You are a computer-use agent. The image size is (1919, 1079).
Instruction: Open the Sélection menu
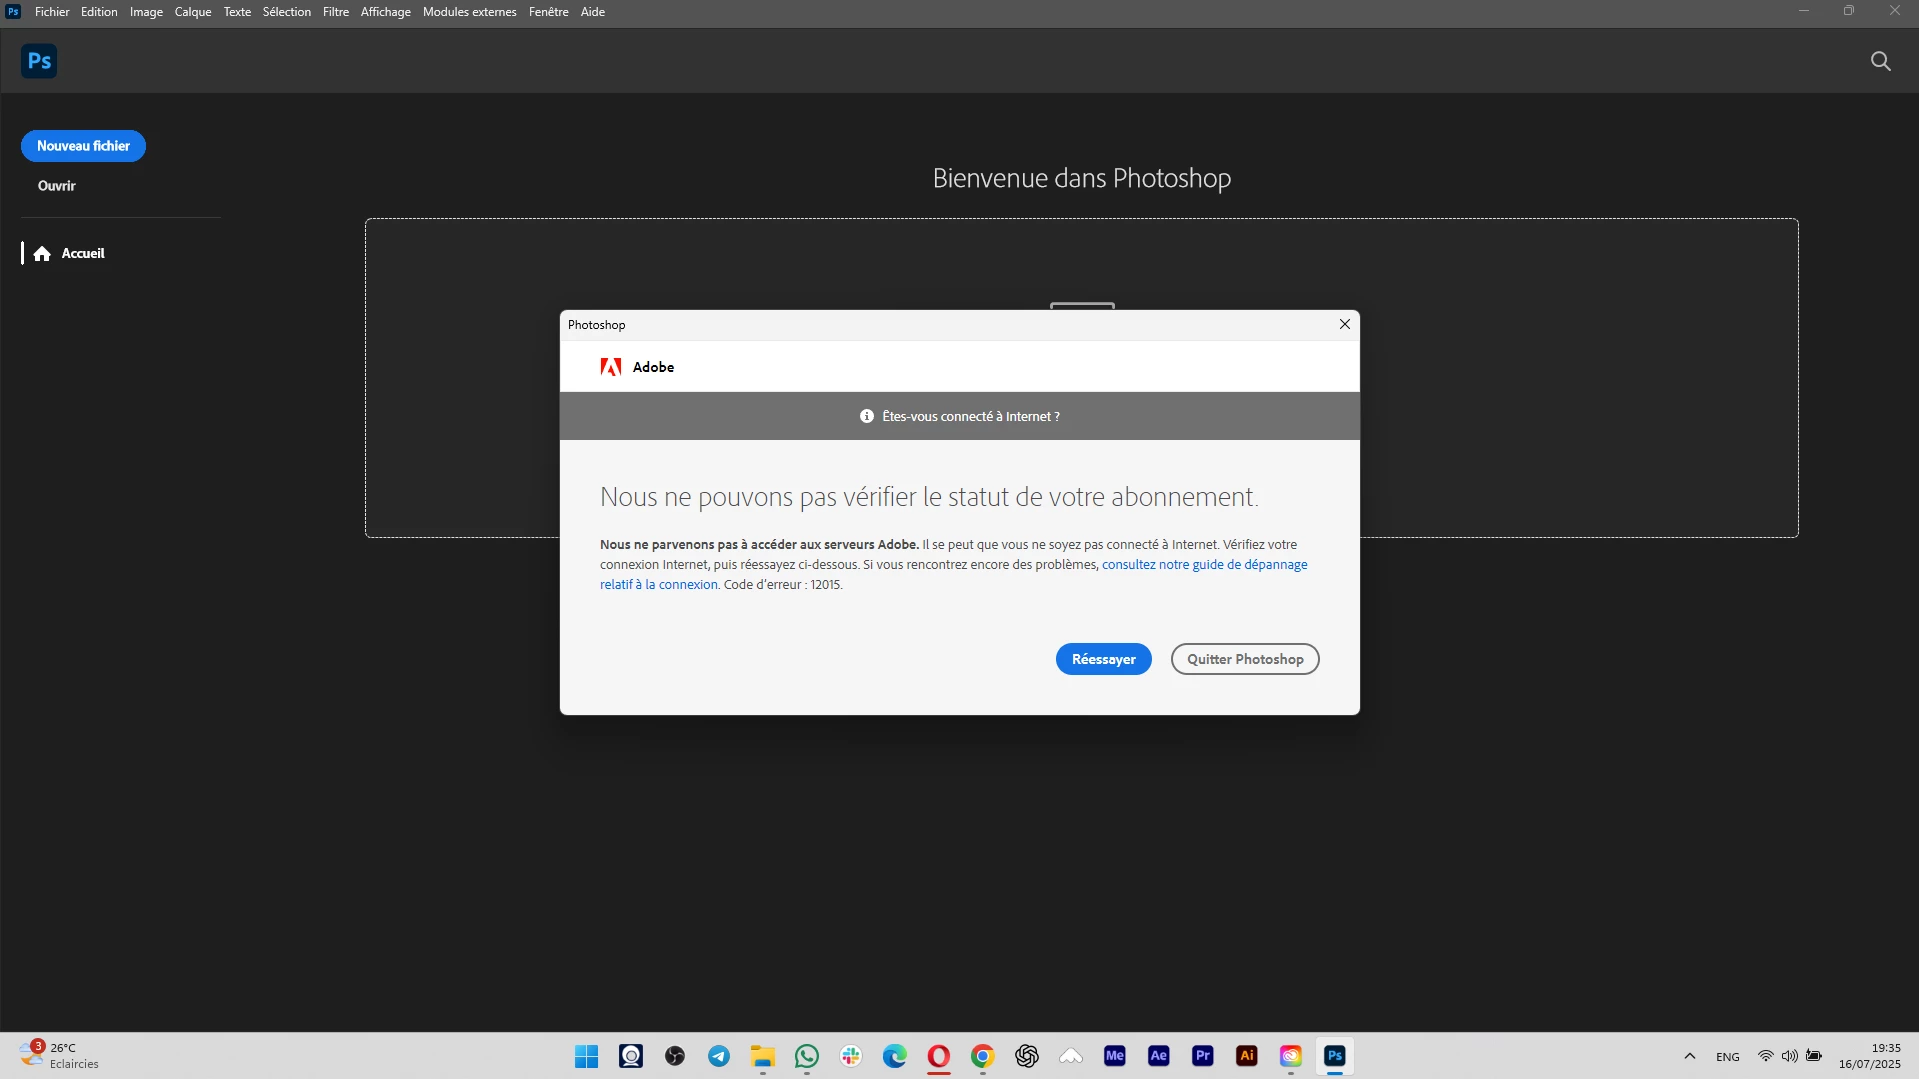click(x=287, y=12)
